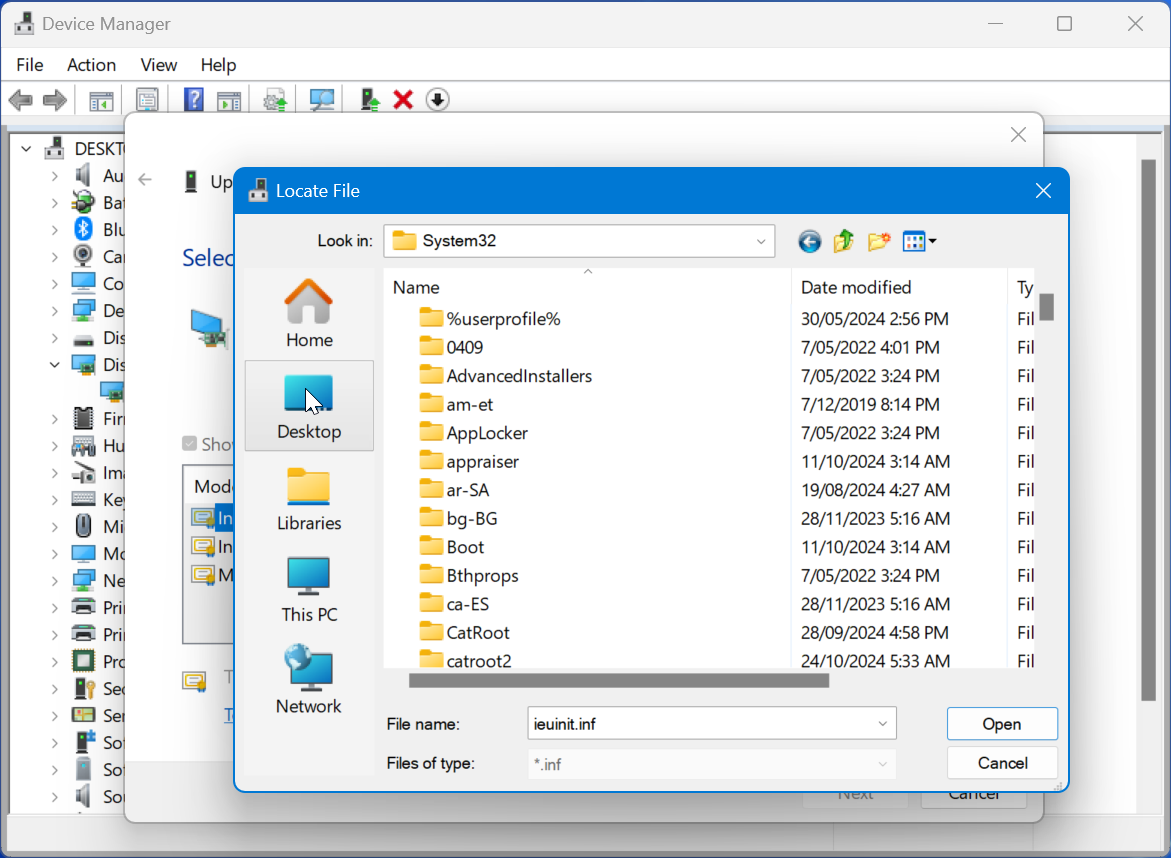Click the Update driver gear toolbar icon

(x=276, y=100)
